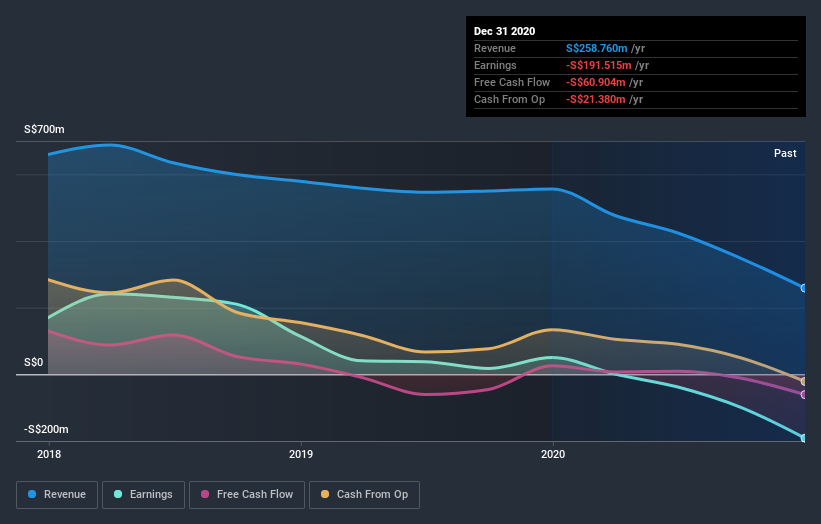Click the Past label in chart
Screen dimensions: 821x524
[x=785, y=153]
